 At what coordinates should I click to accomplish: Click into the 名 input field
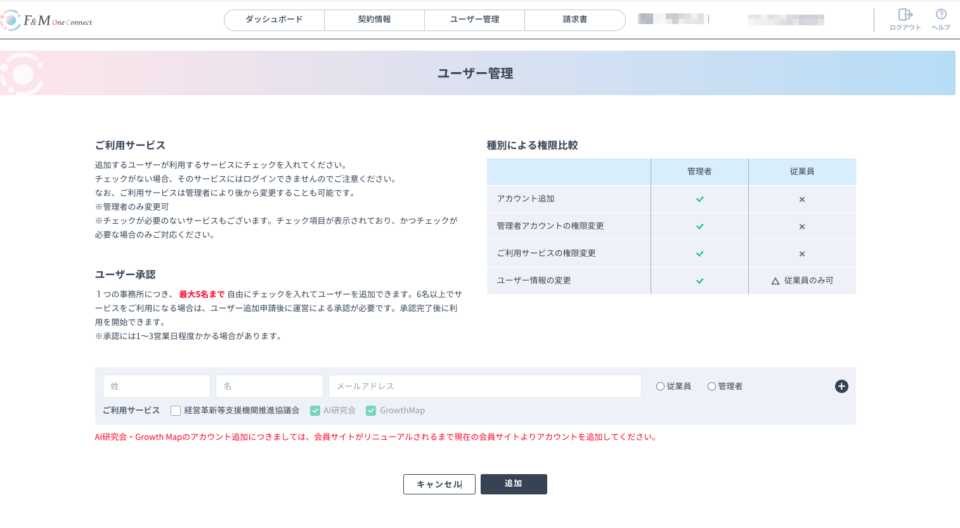(x=268, y=386)
